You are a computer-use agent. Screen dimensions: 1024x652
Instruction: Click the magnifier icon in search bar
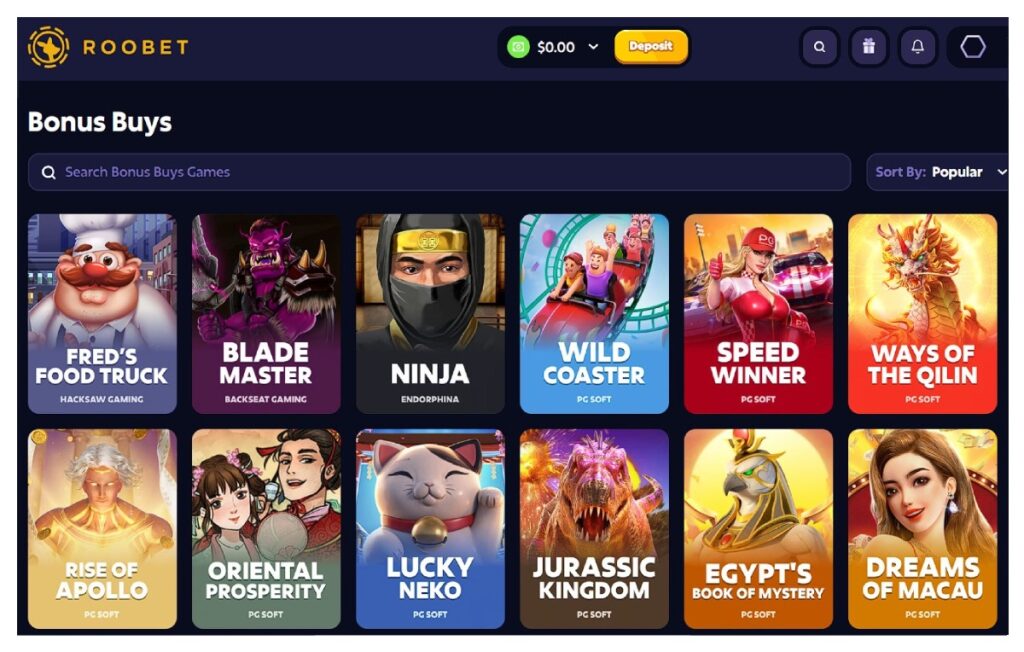pyautogui.click(x=48, y=172)
